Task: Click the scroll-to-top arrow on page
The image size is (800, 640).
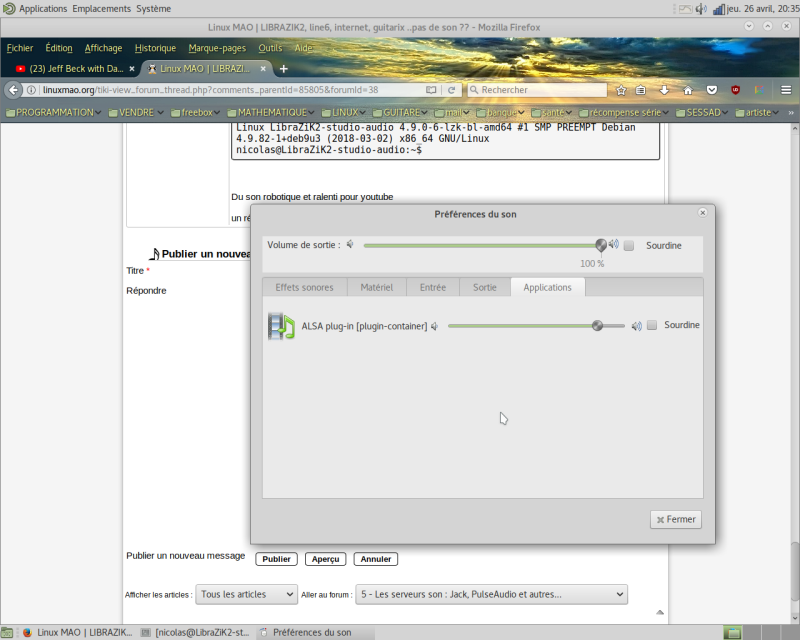Action: (x=660, y=612)
